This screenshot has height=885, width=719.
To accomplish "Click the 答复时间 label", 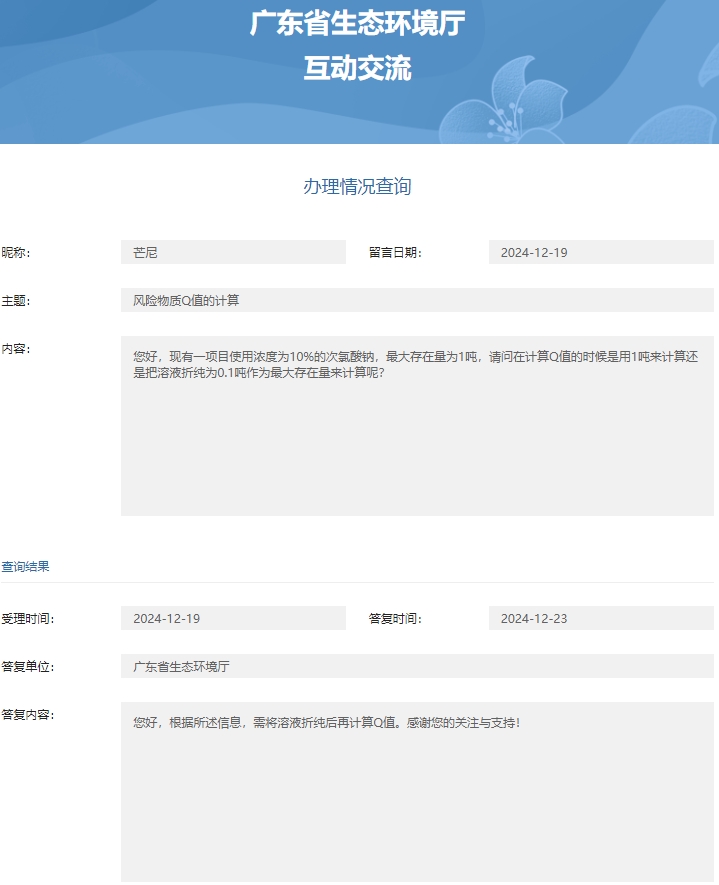I will 395,619.
